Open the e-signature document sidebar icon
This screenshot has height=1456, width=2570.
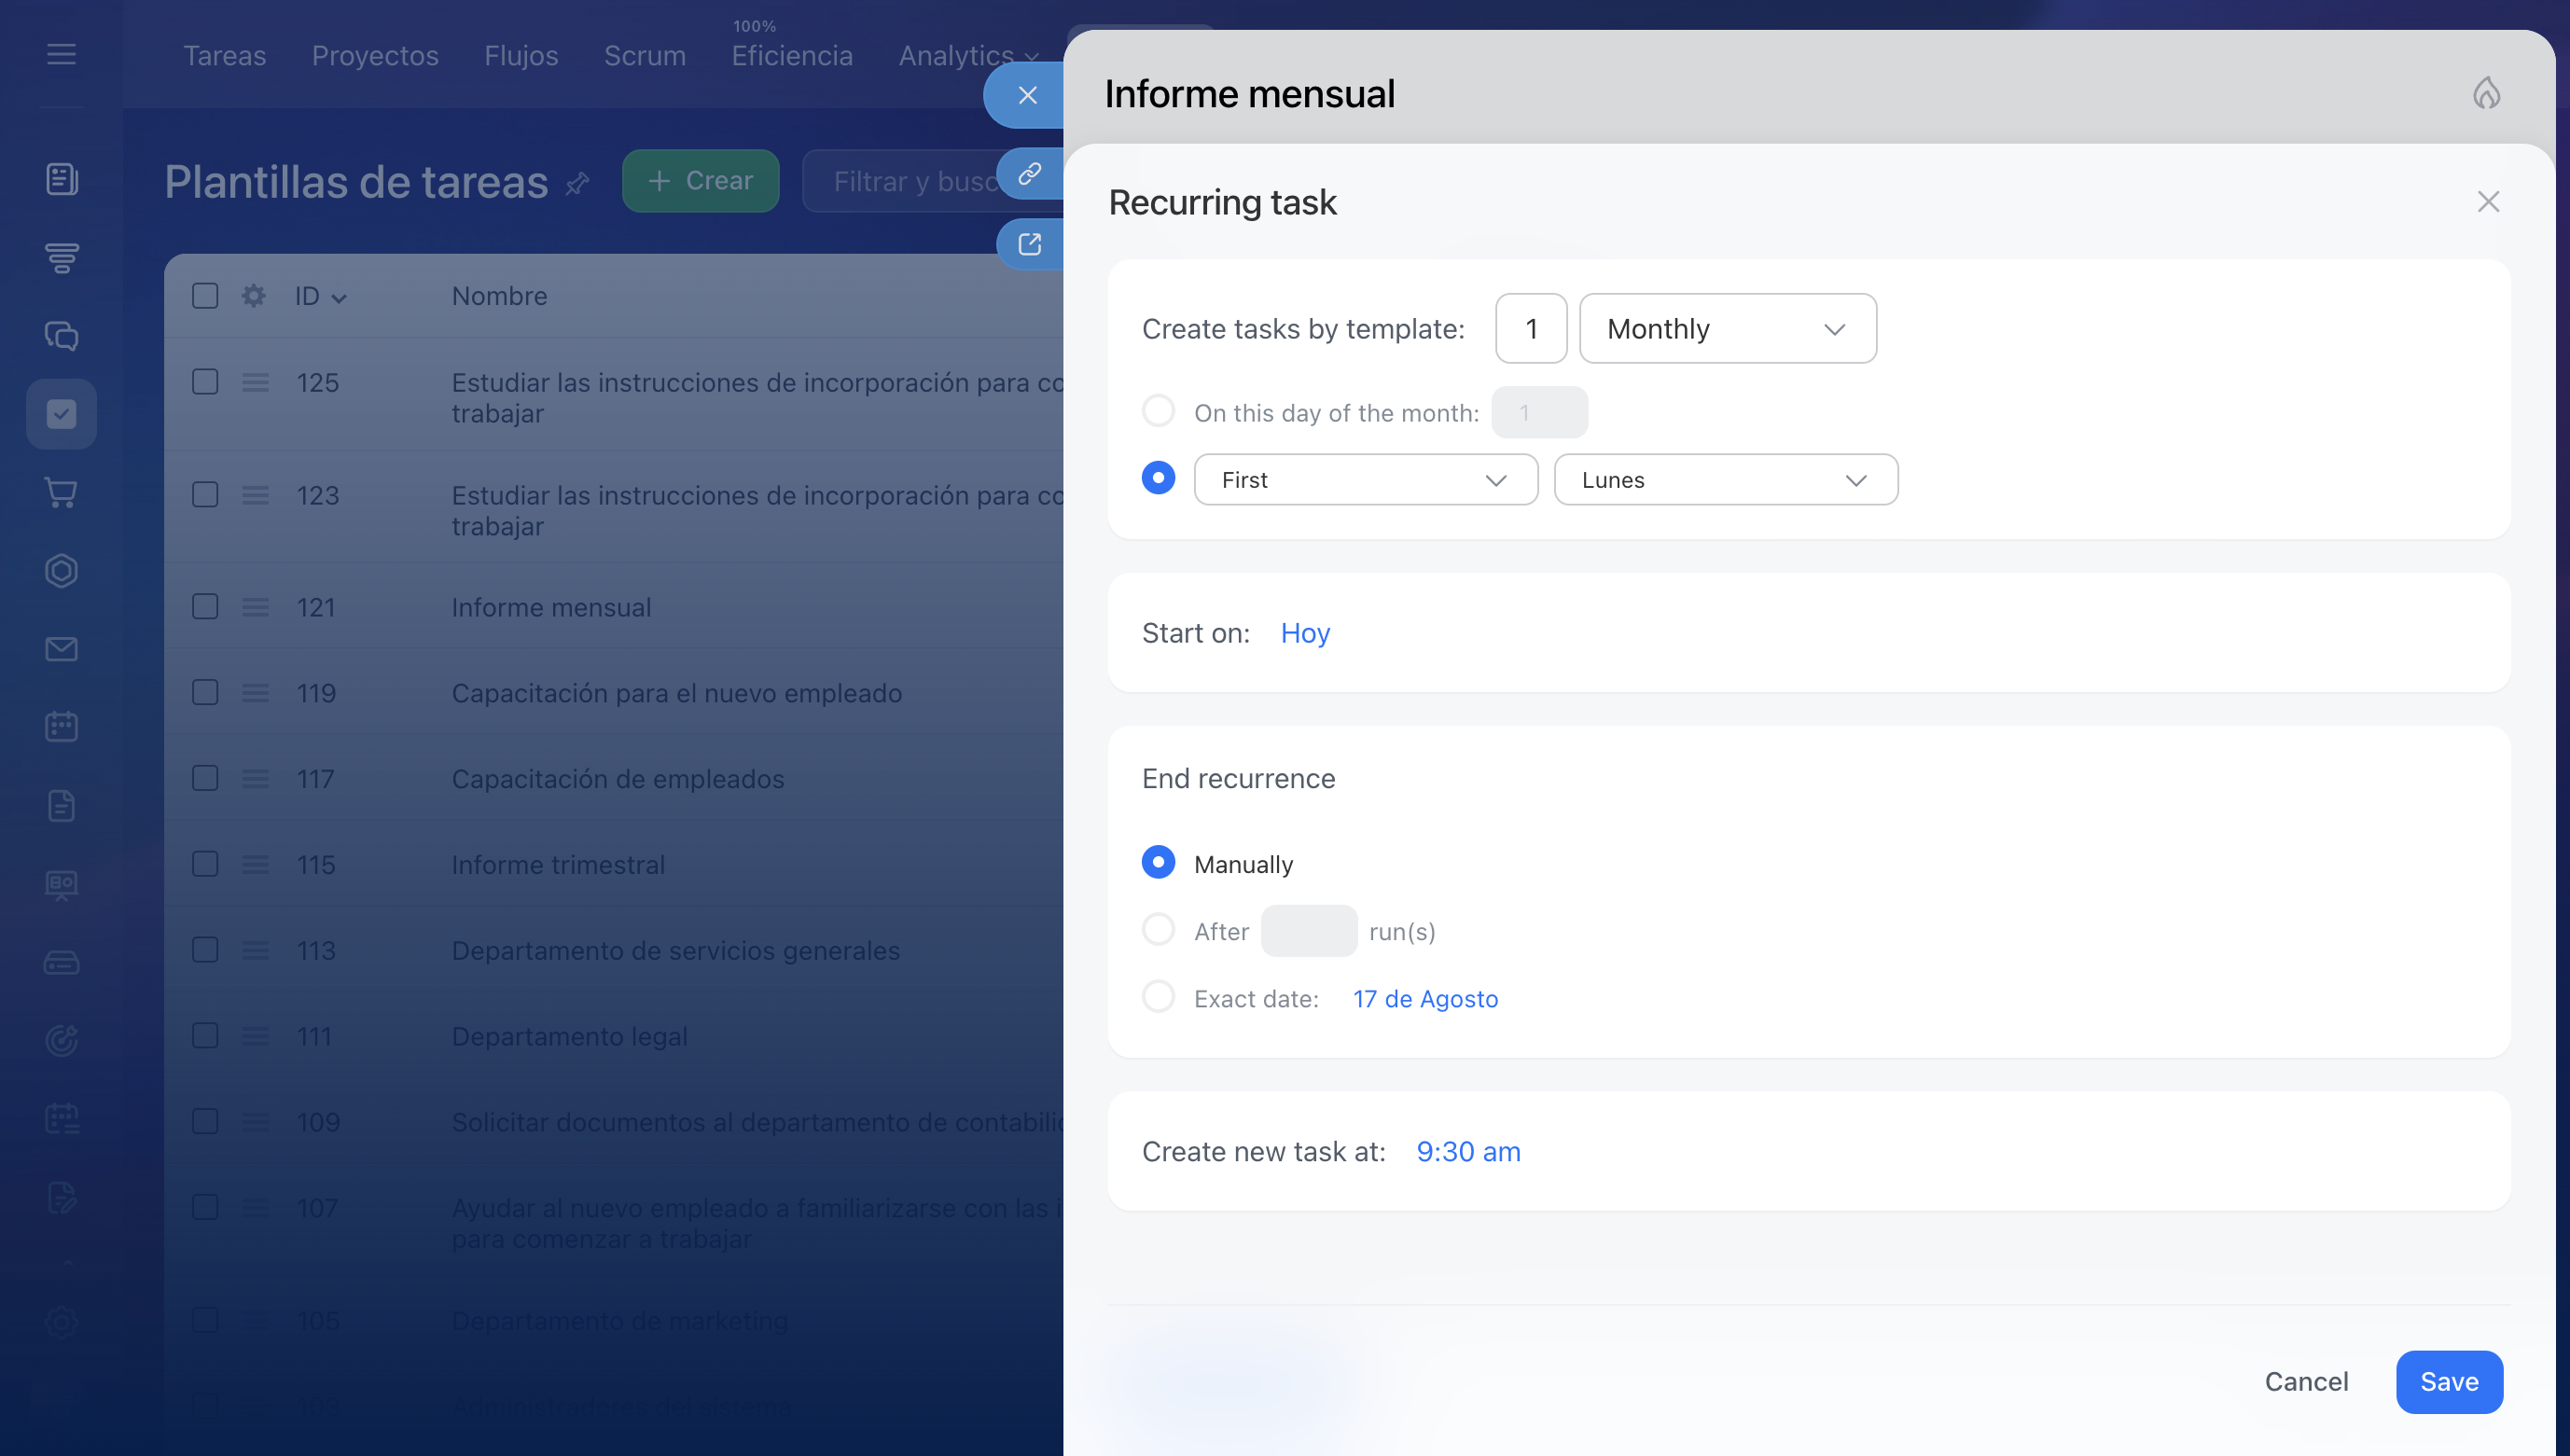pos(61,1198)
